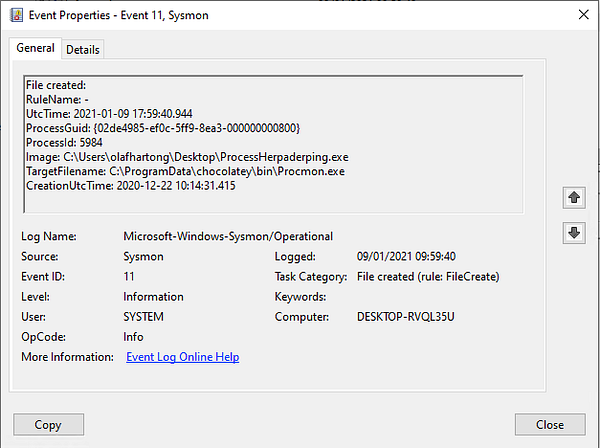
Task: Click the up arrow previous event button
Action: pyautogui.click(x=574, y=198)
